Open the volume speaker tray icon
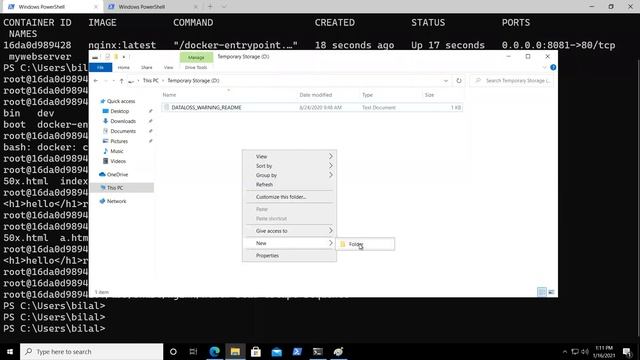This screenshot has height=360, width=640. [585, 351]
